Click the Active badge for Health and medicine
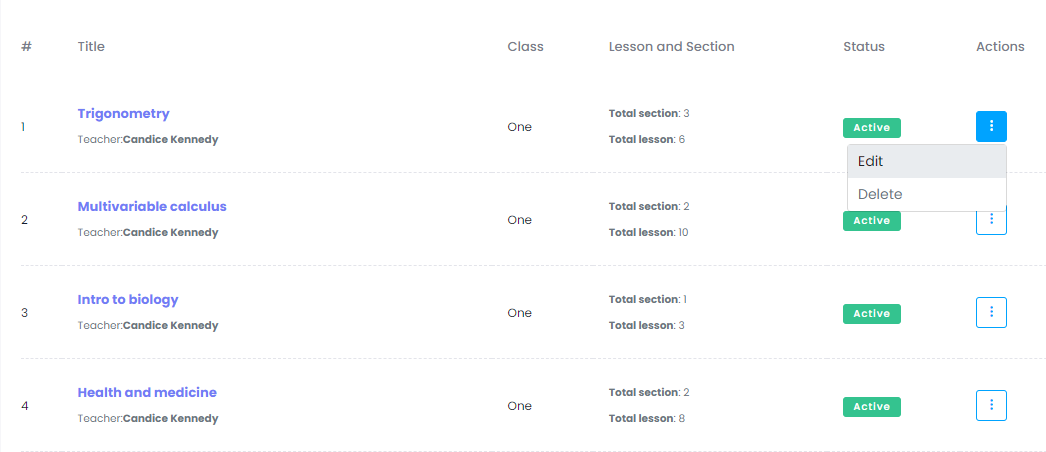This screenshot has width=1046, height=452. click(871, 406)
